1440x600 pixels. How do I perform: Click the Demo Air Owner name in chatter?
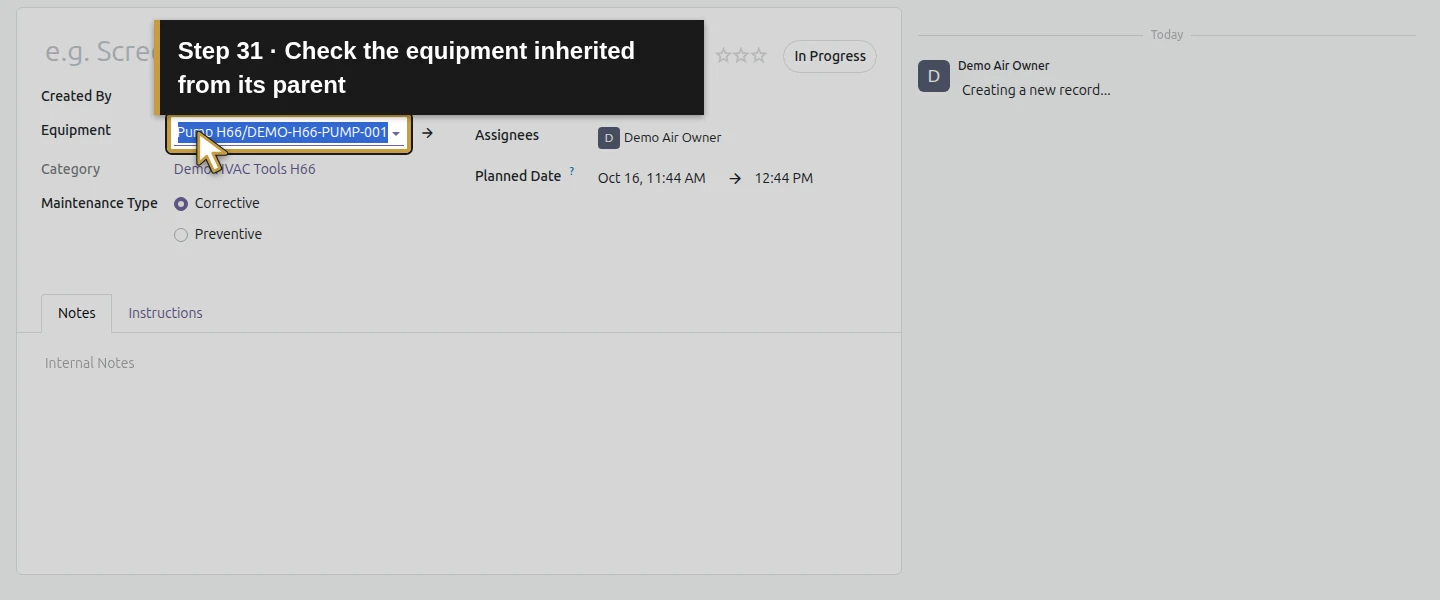tap(1004, 66)
